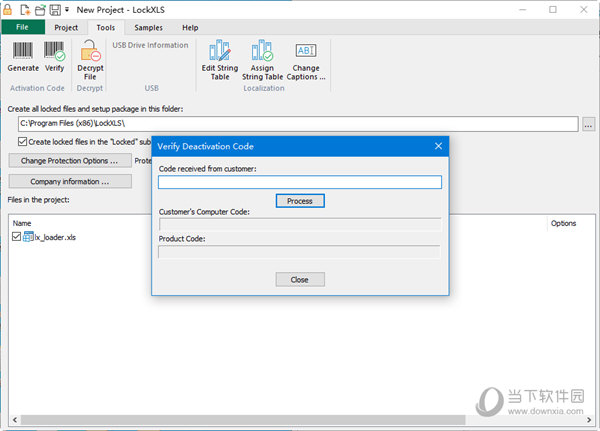Expand quick access toolbar dropdown arrow
The height and width of the screenshot is (431, 600).
point(67,10)
